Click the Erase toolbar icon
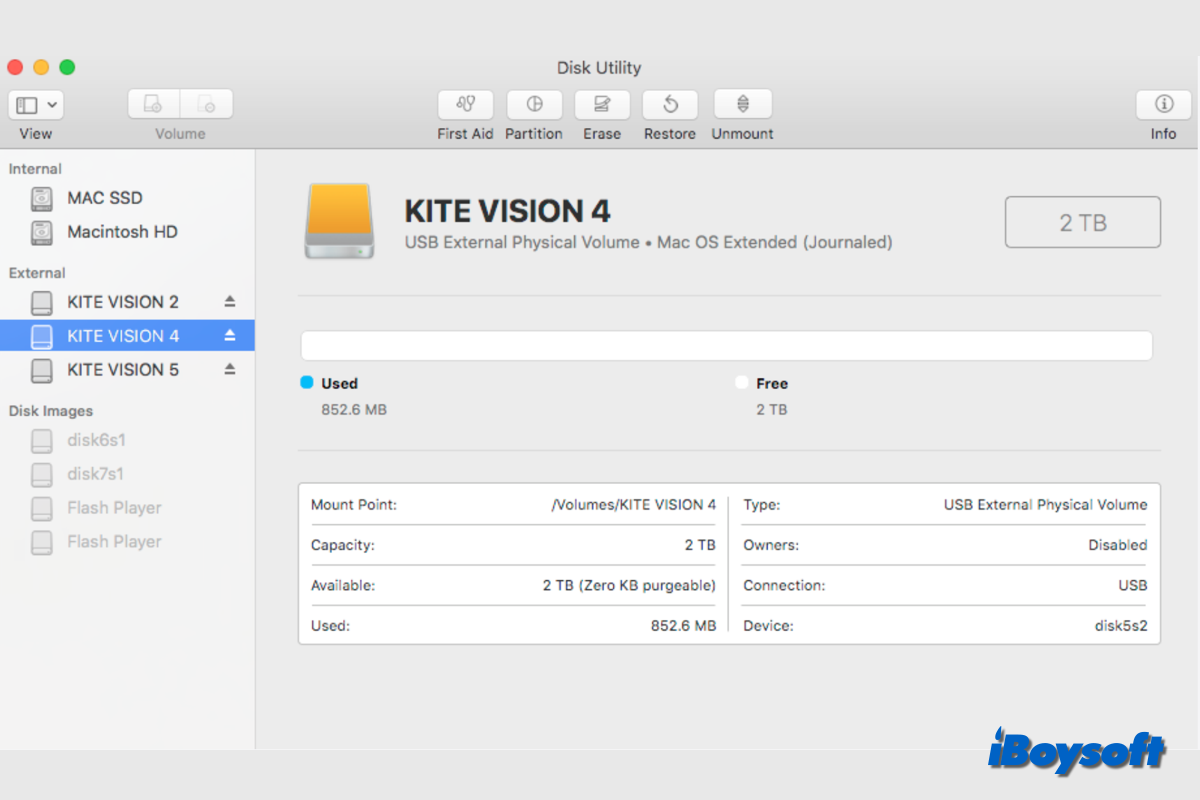 click(x=602, y=105)
